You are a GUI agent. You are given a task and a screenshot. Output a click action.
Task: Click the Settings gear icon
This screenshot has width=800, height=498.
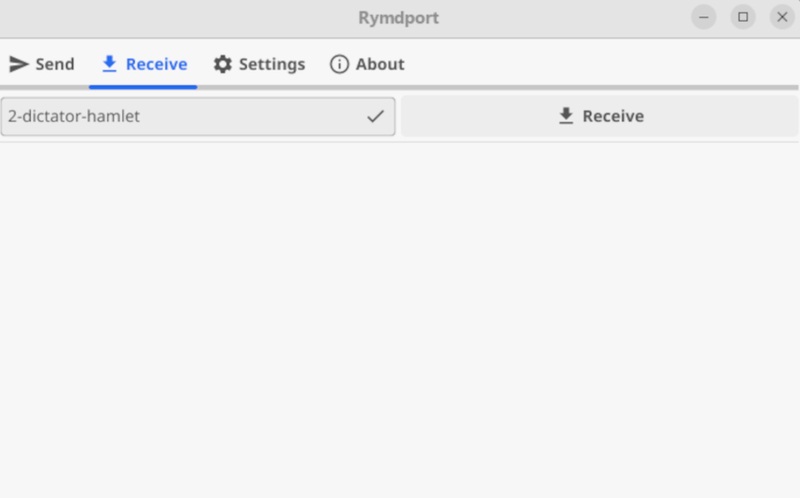point(222,64)
